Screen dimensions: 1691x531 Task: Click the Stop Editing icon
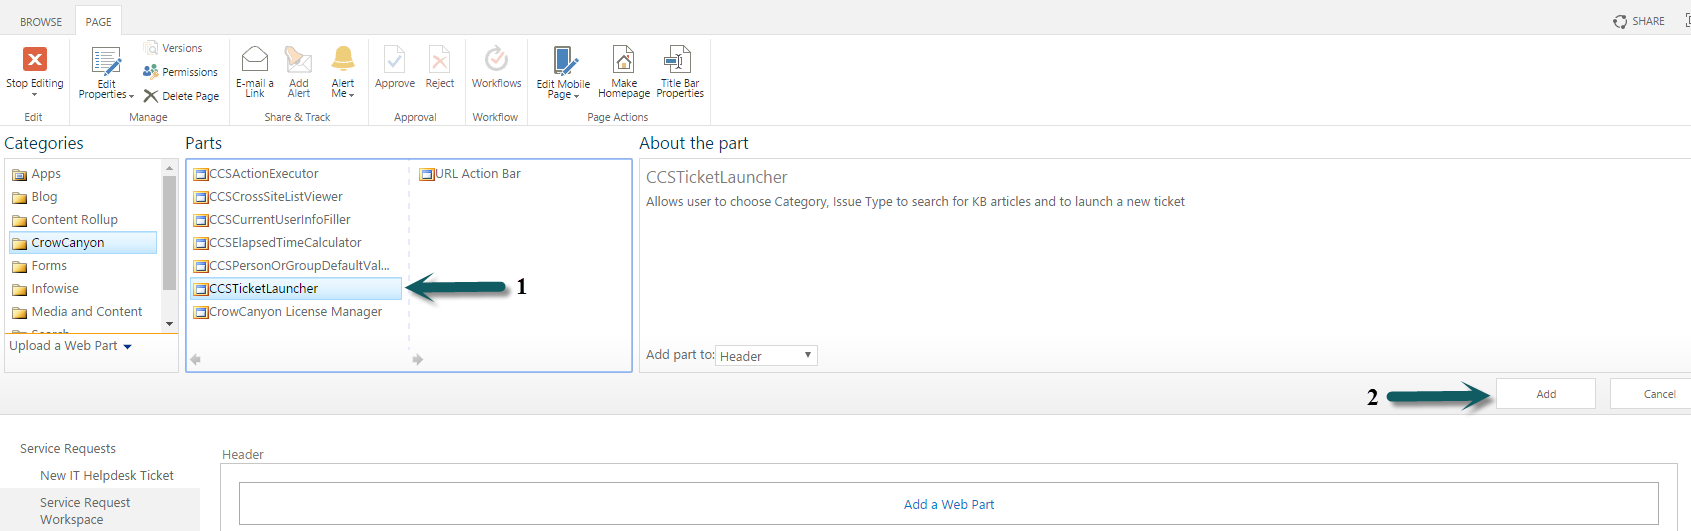35,59
